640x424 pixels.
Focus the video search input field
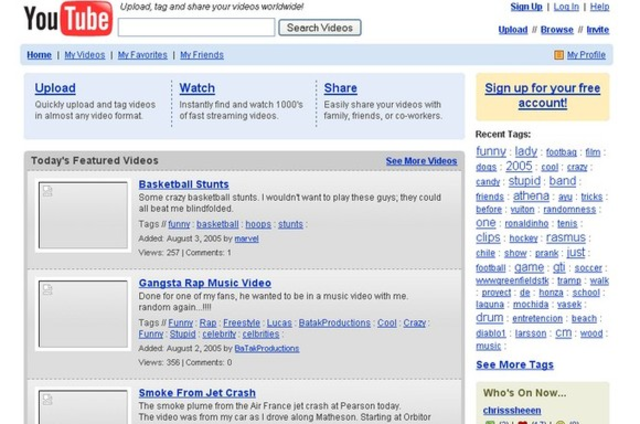pos(196,27)
